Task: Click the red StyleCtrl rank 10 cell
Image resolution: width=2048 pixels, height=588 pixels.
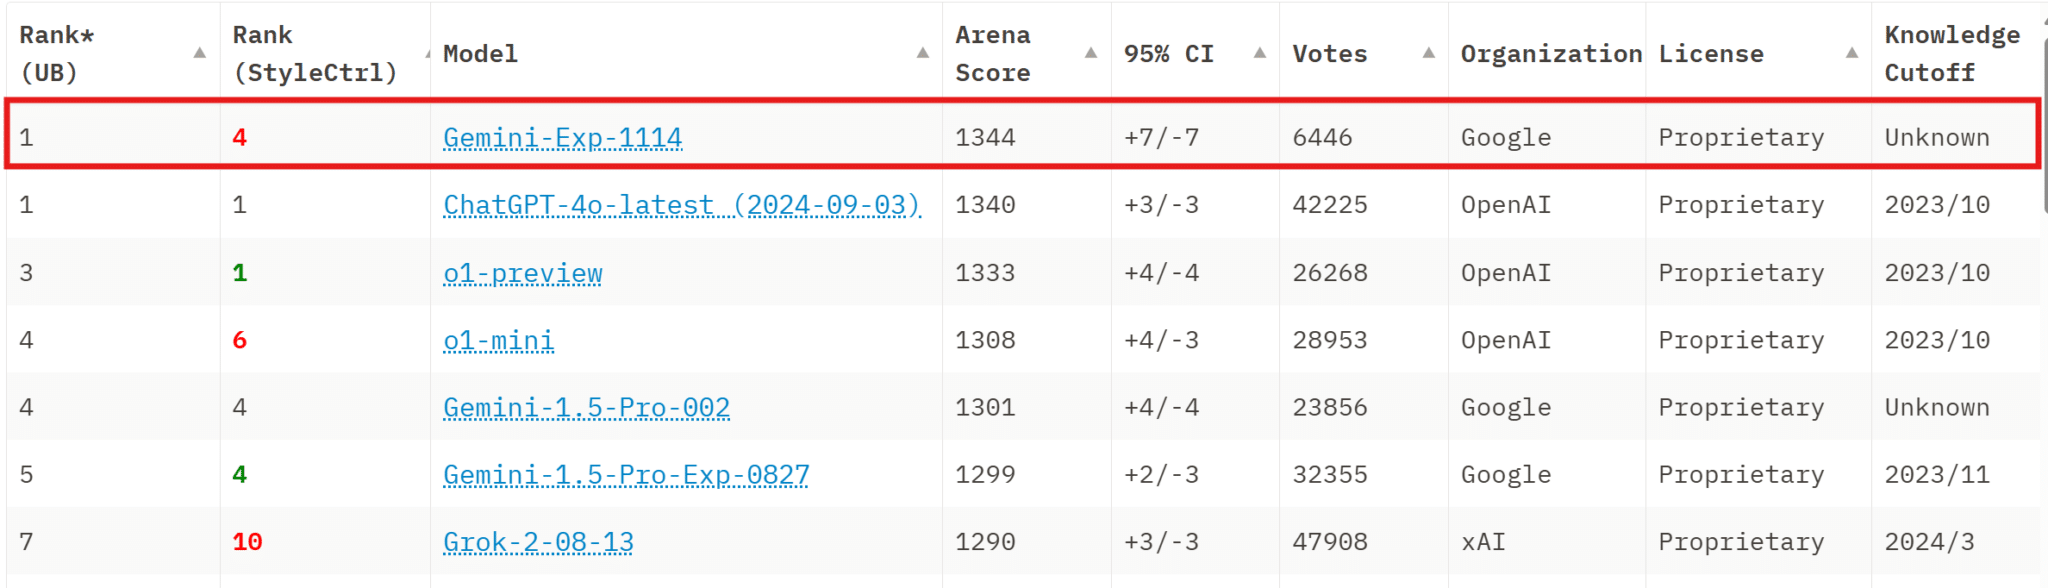Action: click(247, 542)
